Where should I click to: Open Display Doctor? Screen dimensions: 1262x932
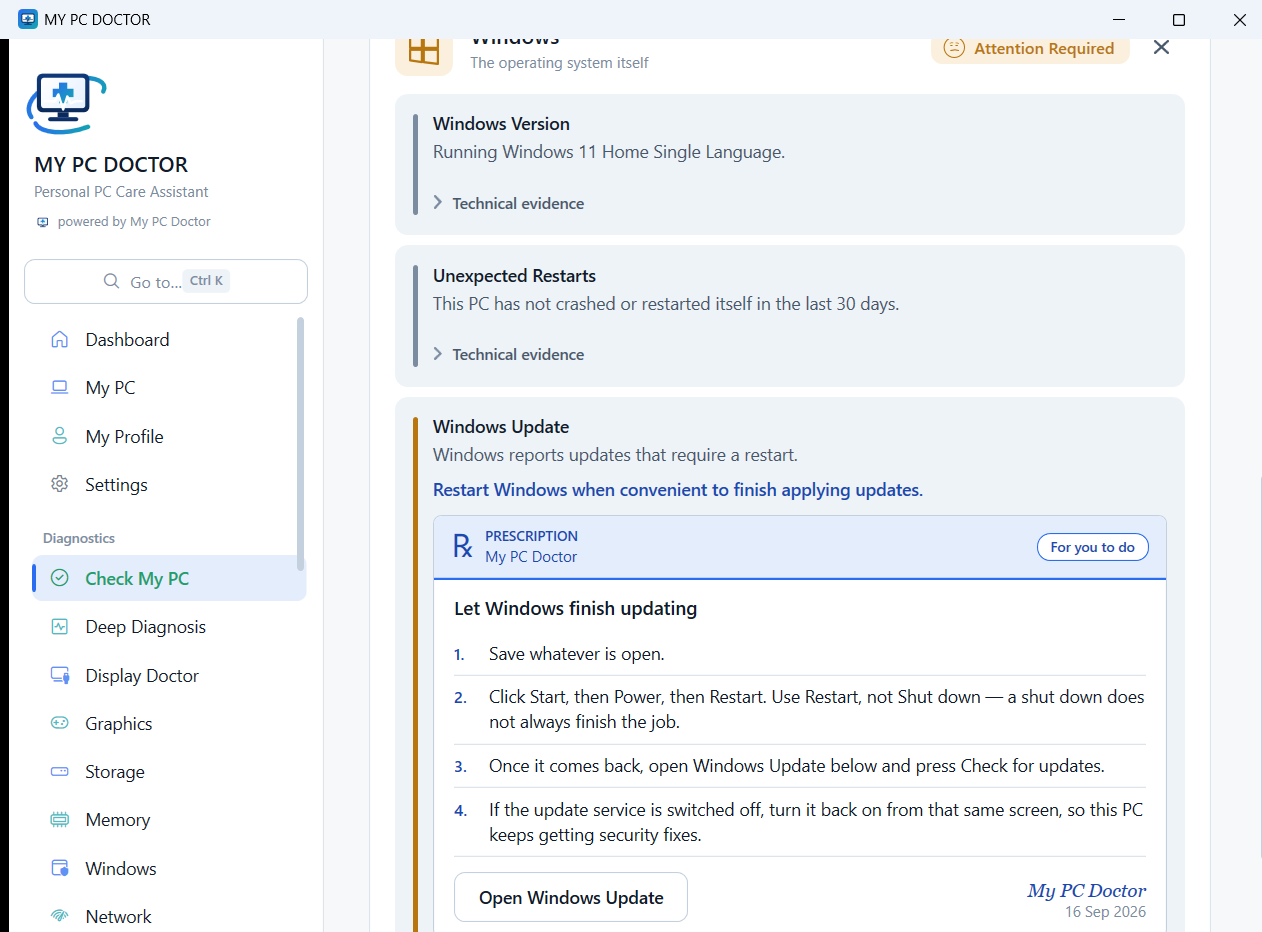[x=169, y=676]
